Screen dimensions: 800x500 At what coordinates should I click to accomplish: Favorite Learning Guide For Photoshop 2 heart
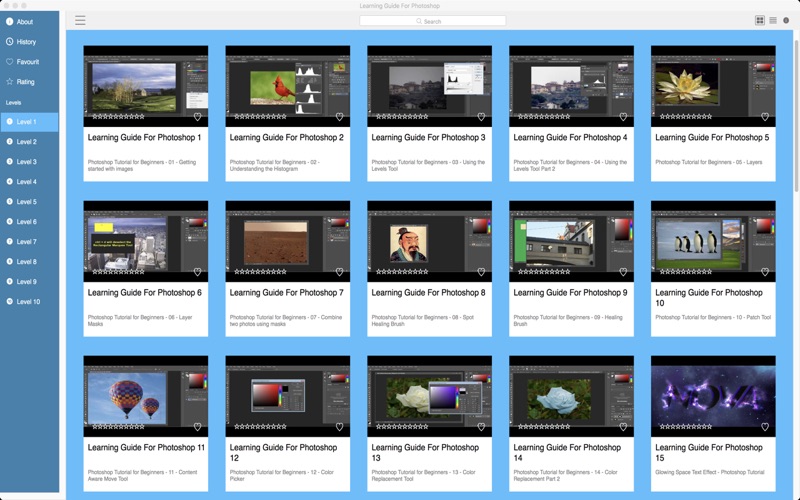(339, 117)
